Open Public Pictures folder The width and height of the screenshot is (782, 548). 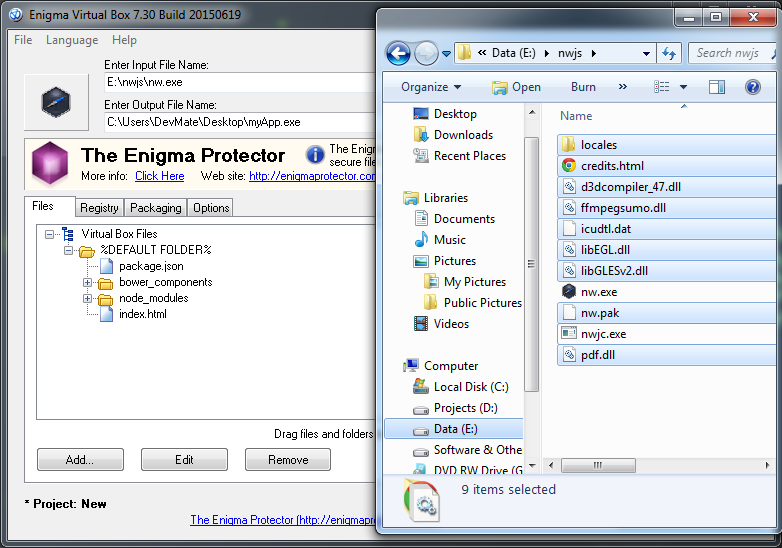[472, 302]
